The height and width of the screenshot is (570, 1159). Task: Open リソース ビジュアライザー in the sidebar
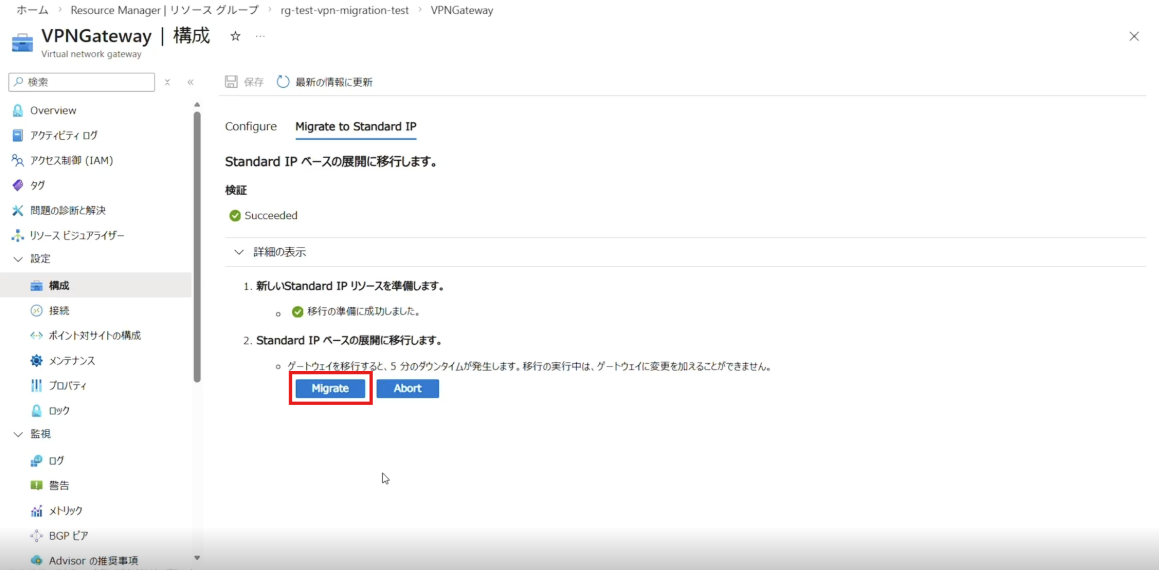click(x=76, y=235)
